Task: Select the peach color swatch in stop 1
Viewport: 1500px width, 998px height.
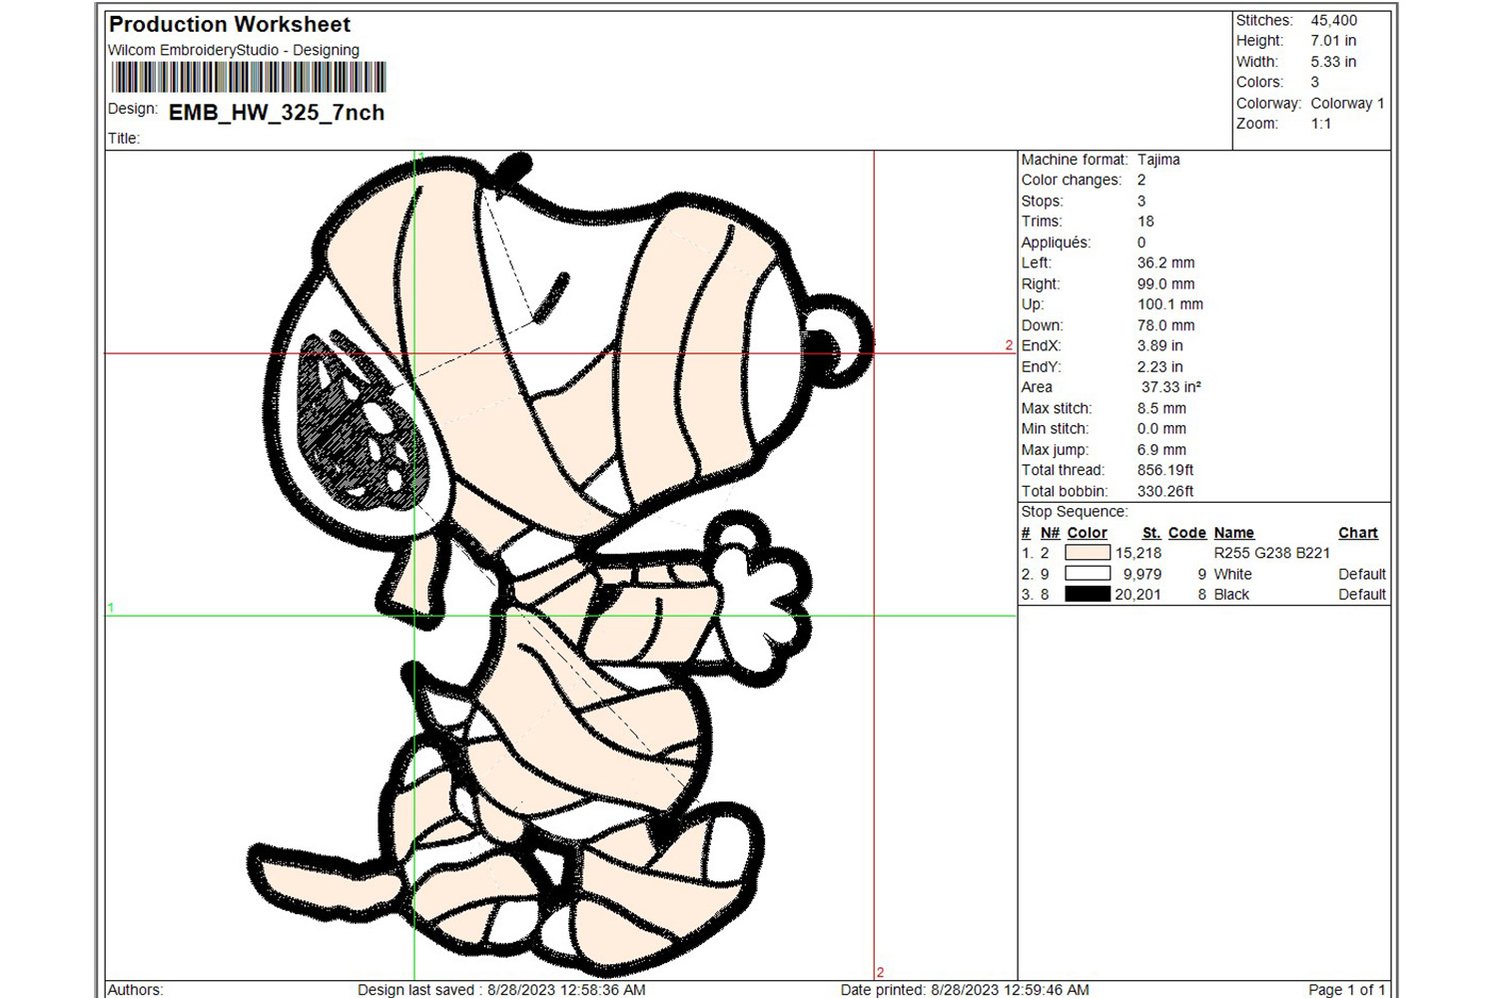Action: coord(1087,553)
